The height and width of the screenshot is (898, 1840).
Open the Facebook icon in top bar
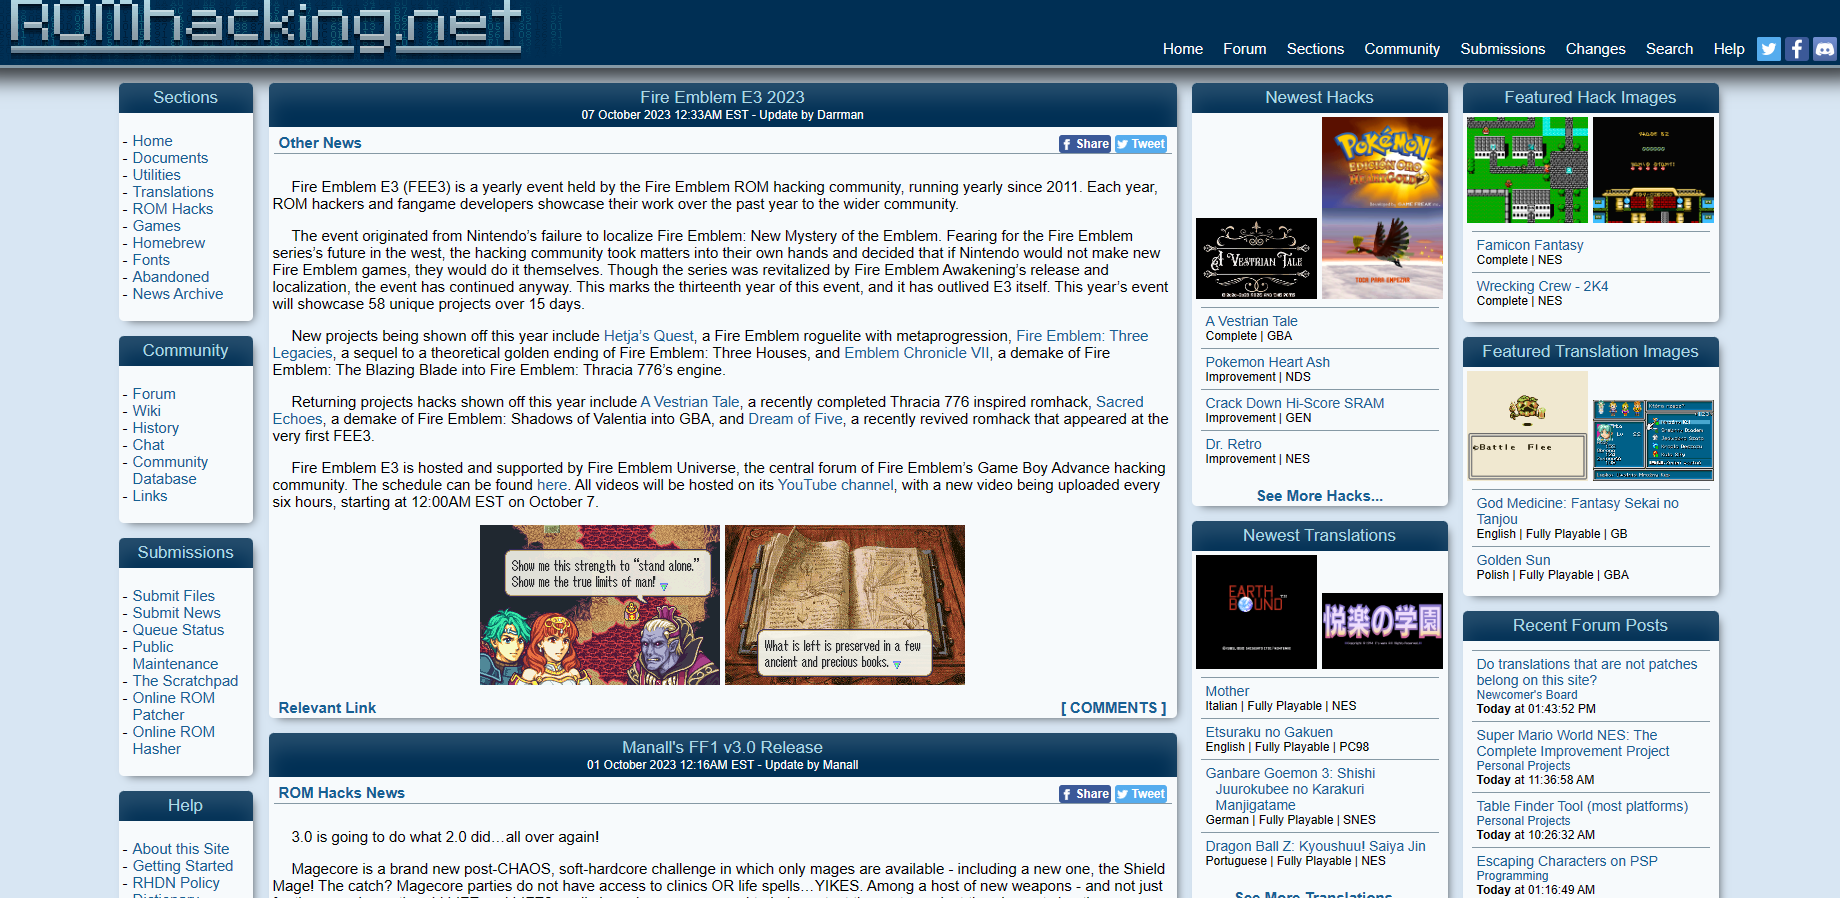click(x=1797, y=49)
